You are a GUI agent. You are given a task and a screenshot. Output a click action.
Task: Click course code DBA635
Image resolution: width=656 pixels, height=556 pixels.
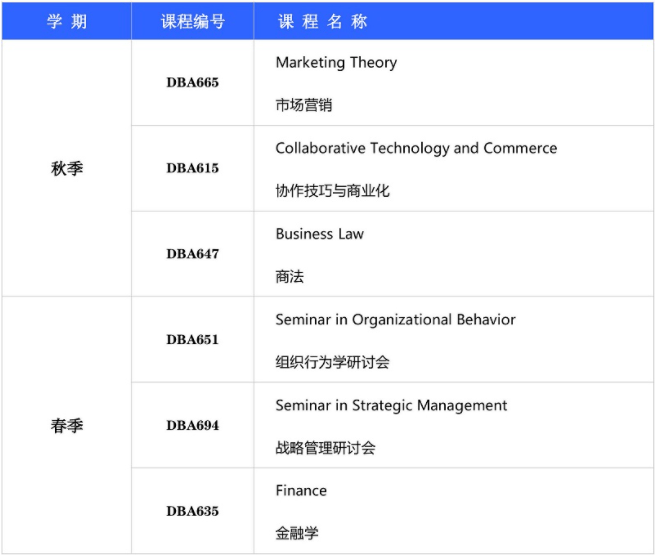click(192, 511)
